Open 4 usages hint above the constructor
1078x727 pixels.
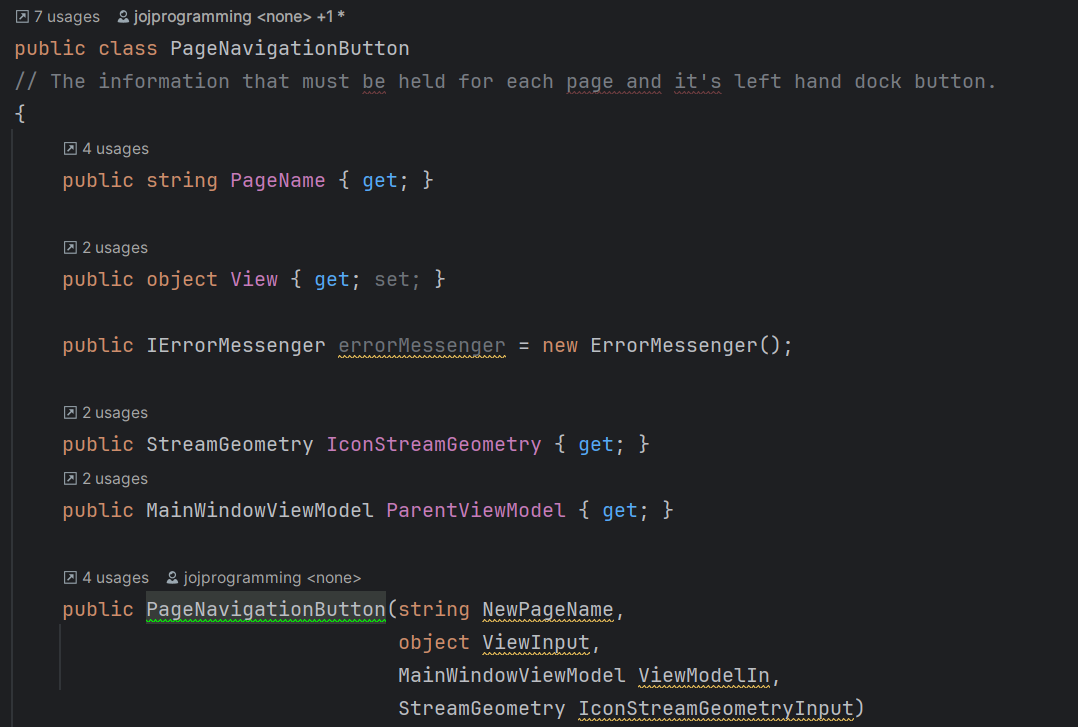tap(116, 578)
